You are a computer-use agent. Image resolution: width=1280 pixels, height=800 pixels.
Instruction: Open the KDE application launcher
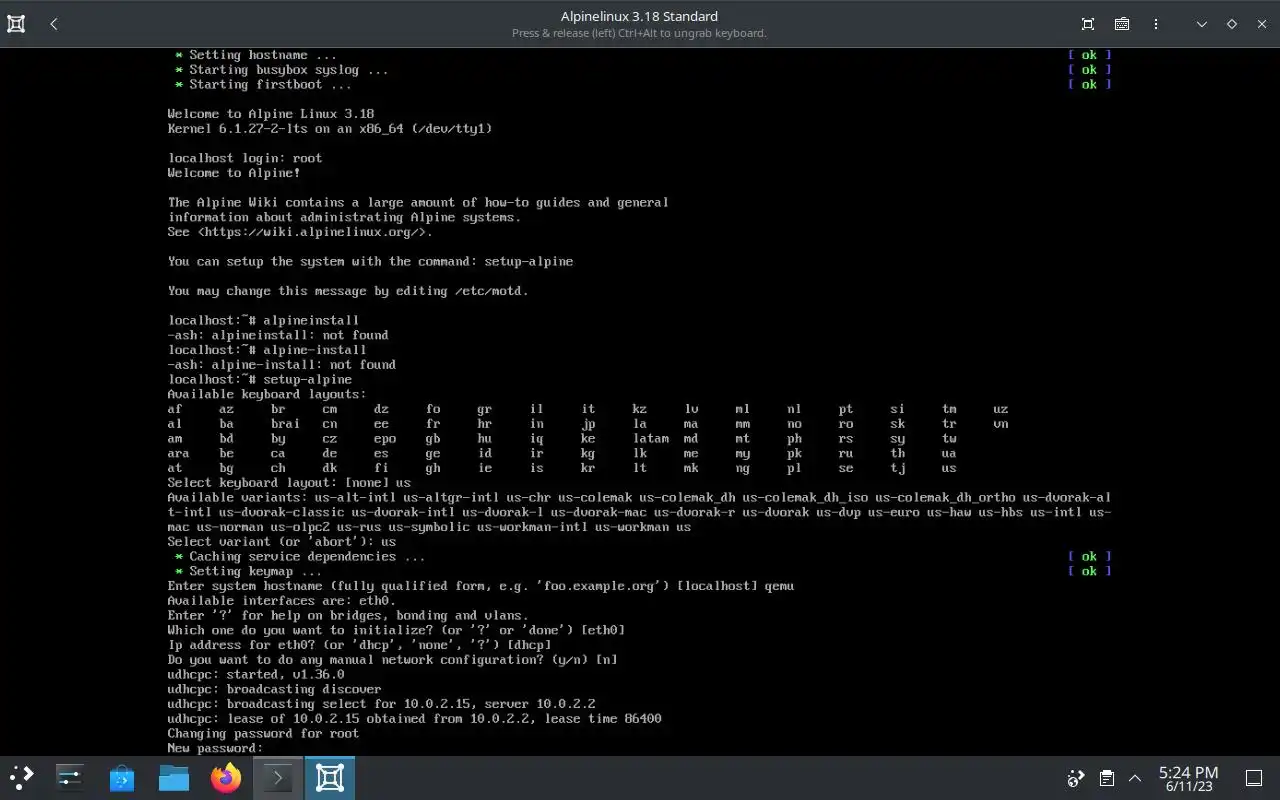pos(22,777)
